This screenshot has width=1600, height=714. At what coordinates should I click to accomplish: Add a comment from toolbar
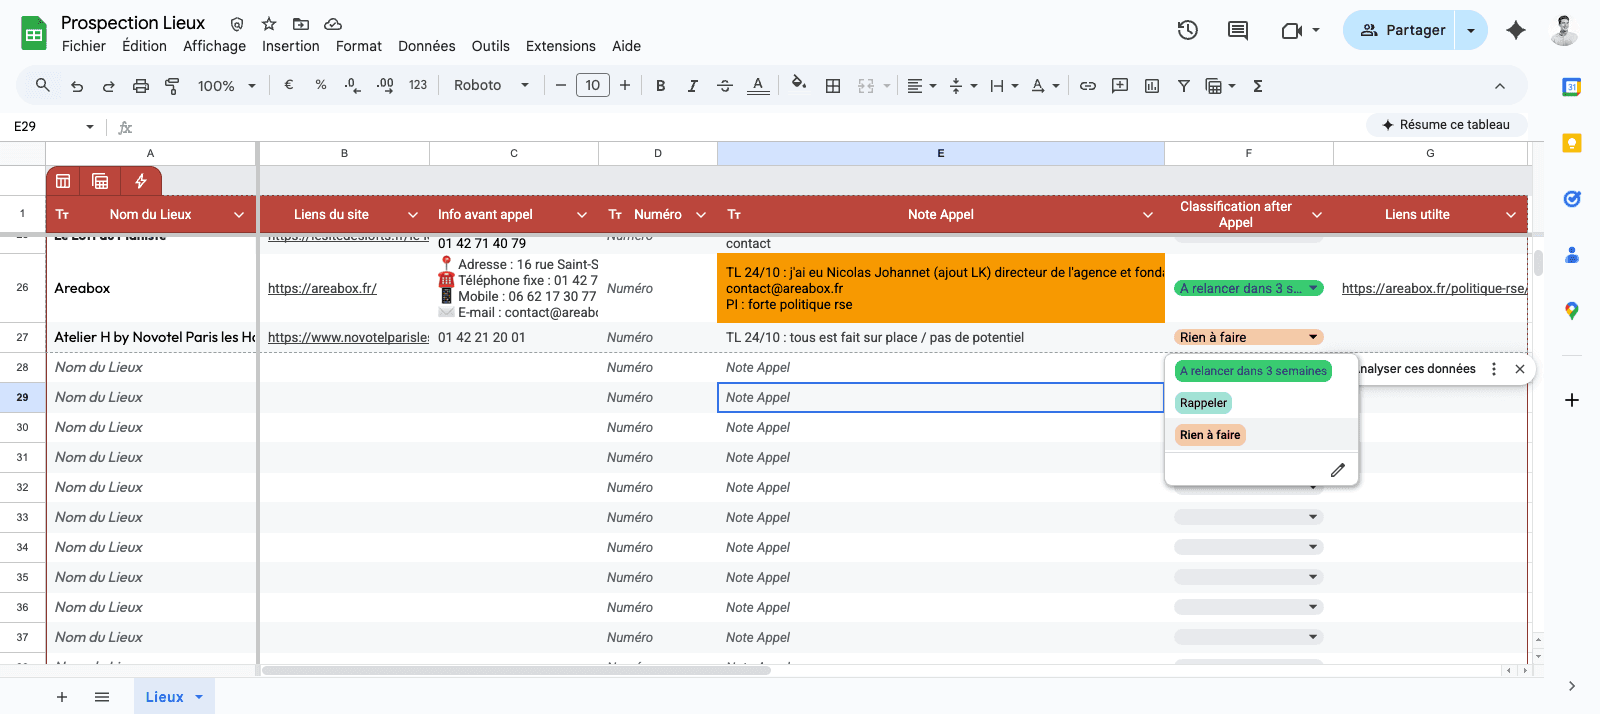pyautogui.click(x=1120, y=86)
